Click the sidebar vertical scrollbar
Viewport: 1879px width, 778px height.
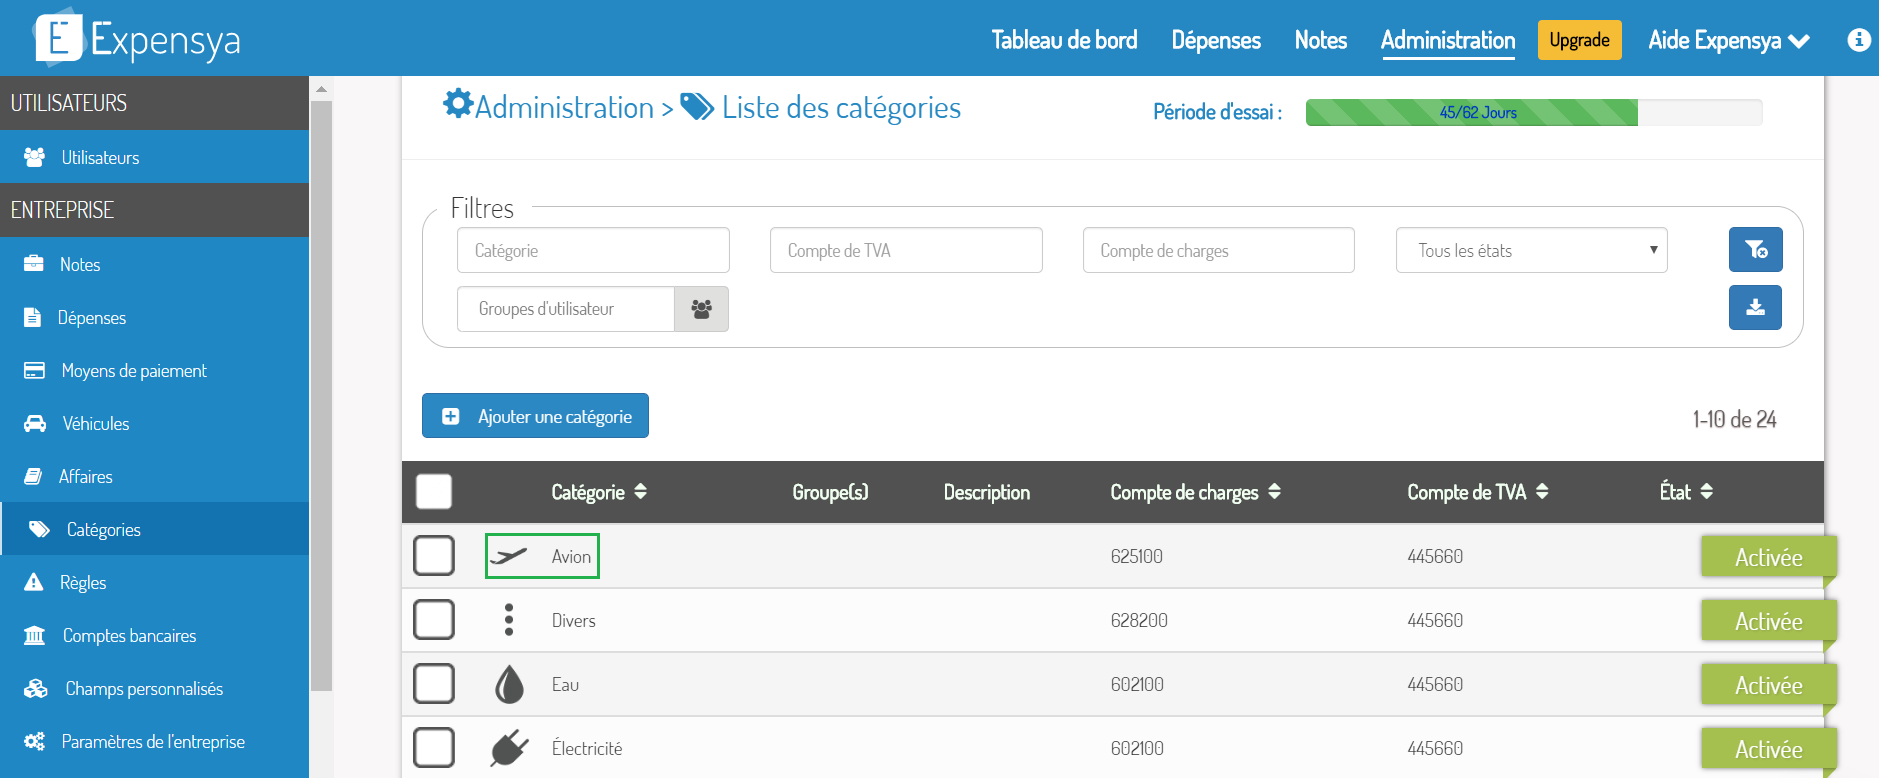pos(321,395)
